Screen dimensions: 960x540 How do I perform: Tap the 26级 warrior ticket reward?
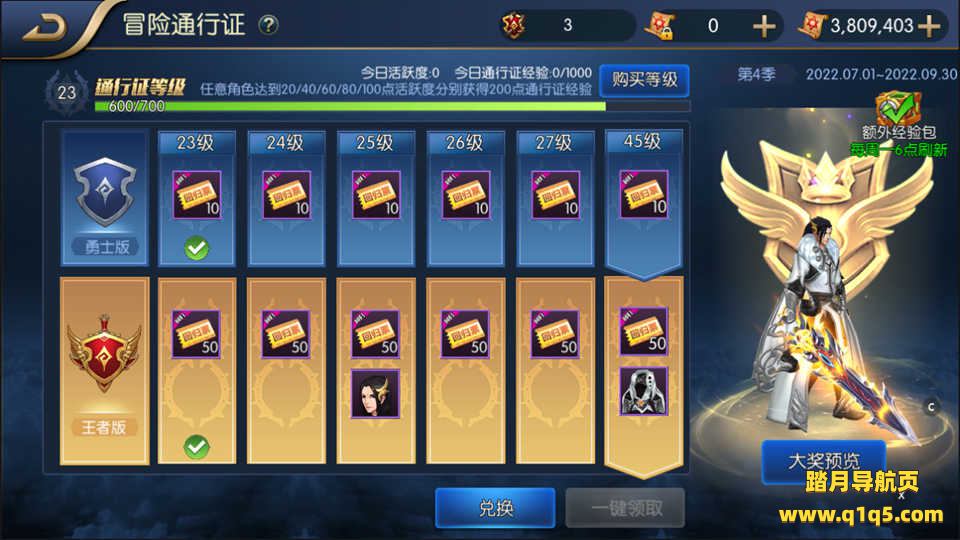(465, 195)
